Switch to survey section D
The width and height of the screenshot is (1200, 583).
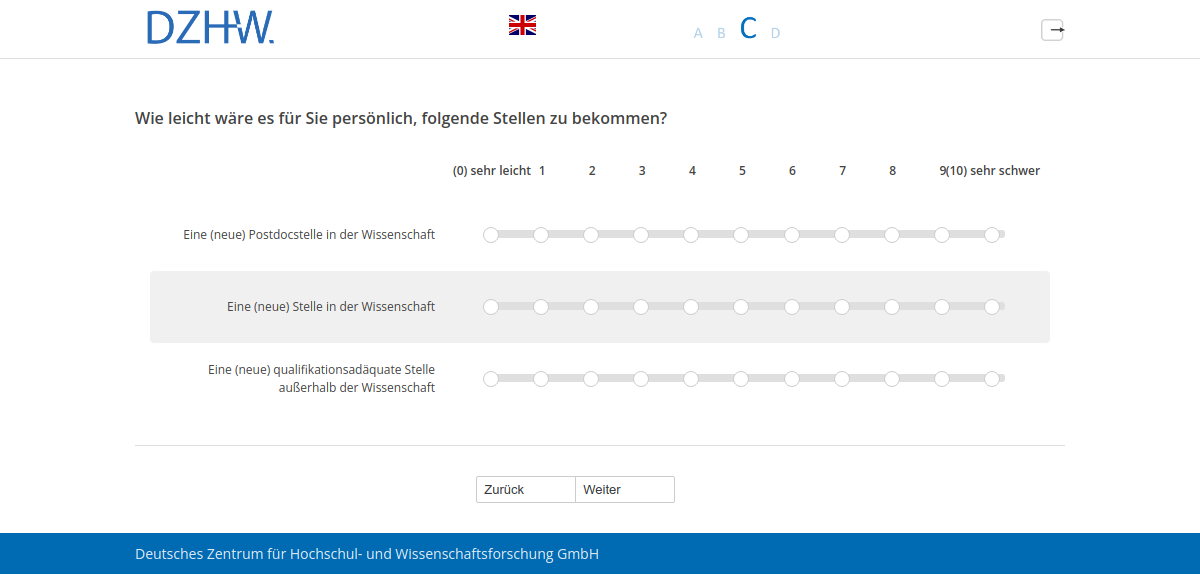tap(775, 33)
